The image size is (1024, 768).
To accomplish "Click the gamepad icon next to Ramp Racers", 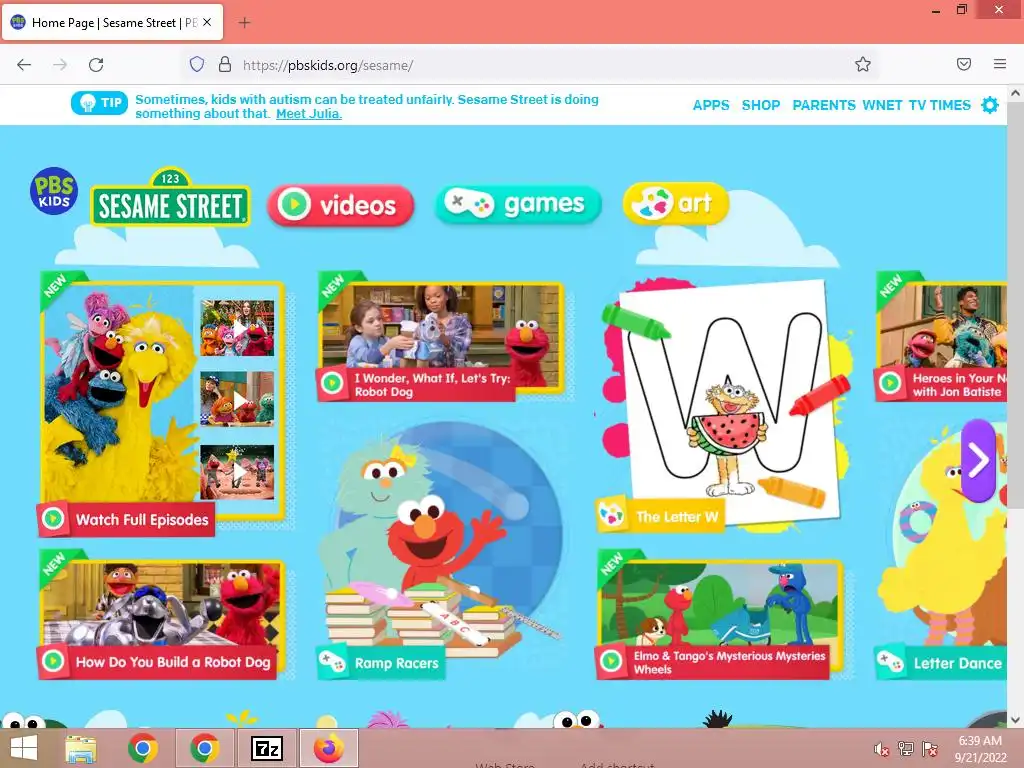I will click(x=332, y=663).
